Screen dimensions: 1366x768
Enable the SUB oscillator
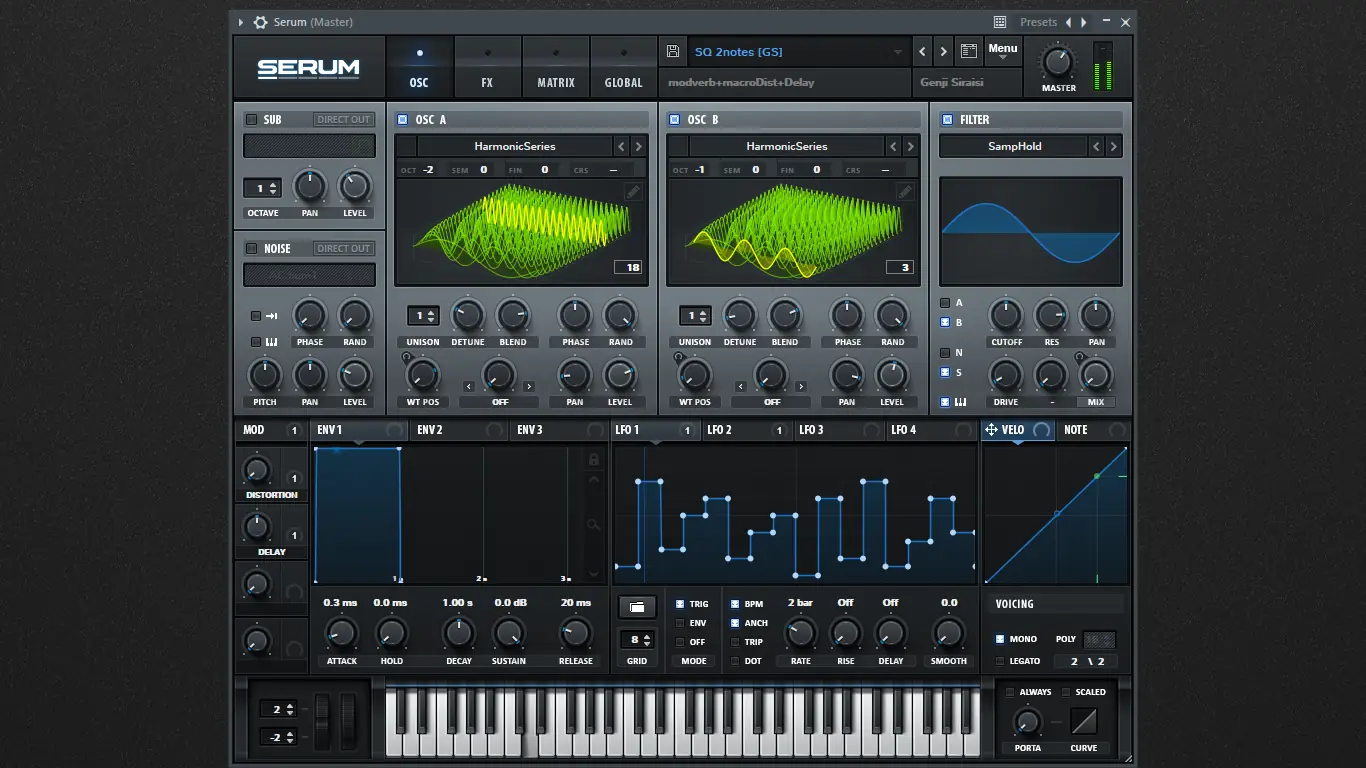(x=251, y=119)
